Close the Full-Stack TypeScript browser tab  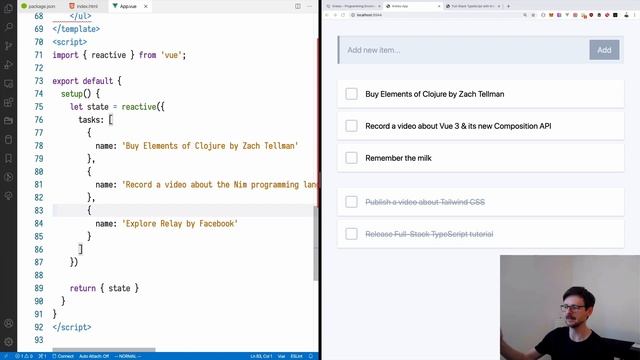pyautogui.click(x=499, y=6)
